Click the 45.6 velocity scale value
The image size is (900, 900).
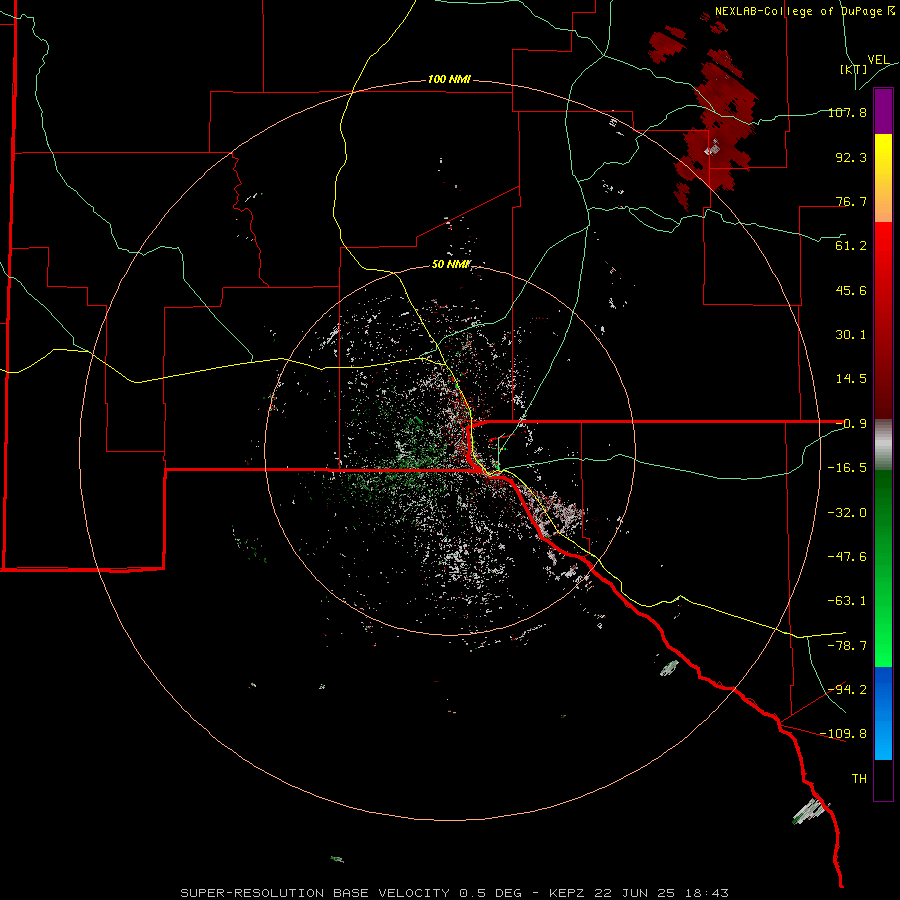(851, 290)
